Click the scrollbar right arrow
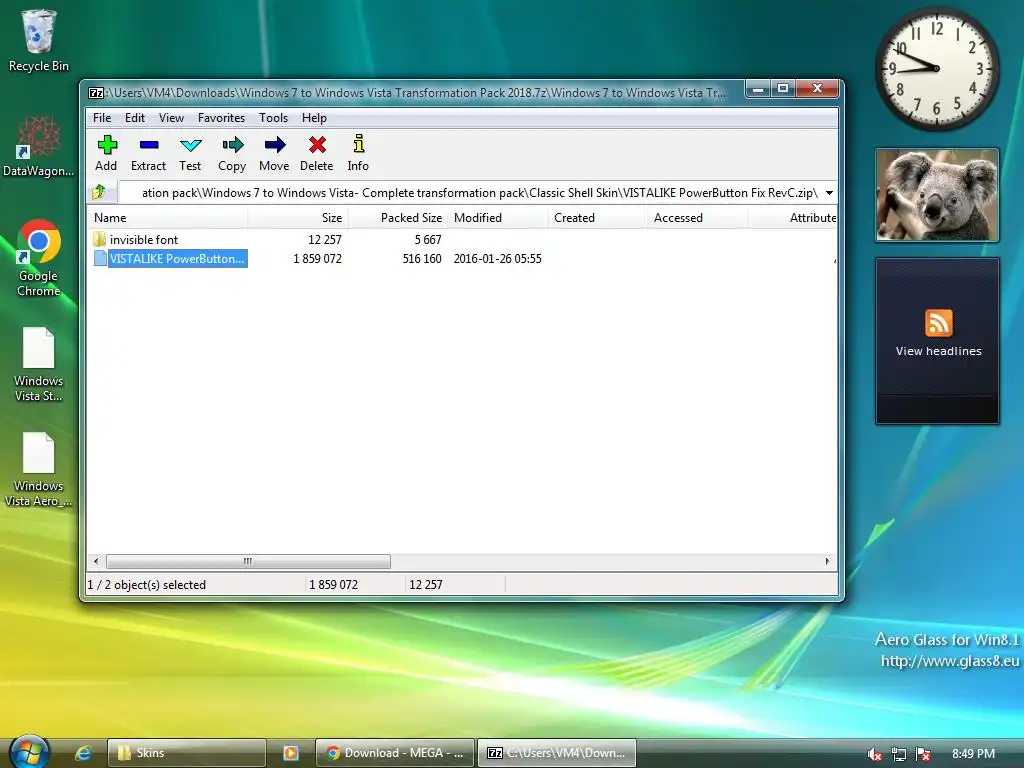This screenshot has height=768, width=1024. pos(827,561)
